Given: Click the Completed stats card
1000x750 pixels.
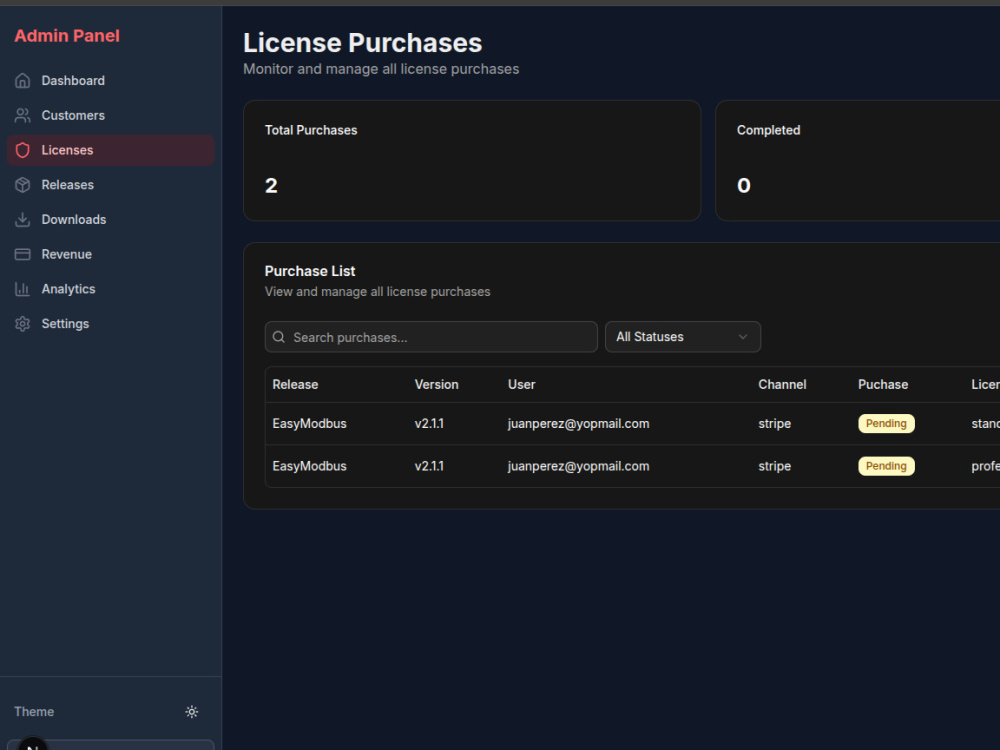Looking at the screenshot, I should (x=858, y=161).
